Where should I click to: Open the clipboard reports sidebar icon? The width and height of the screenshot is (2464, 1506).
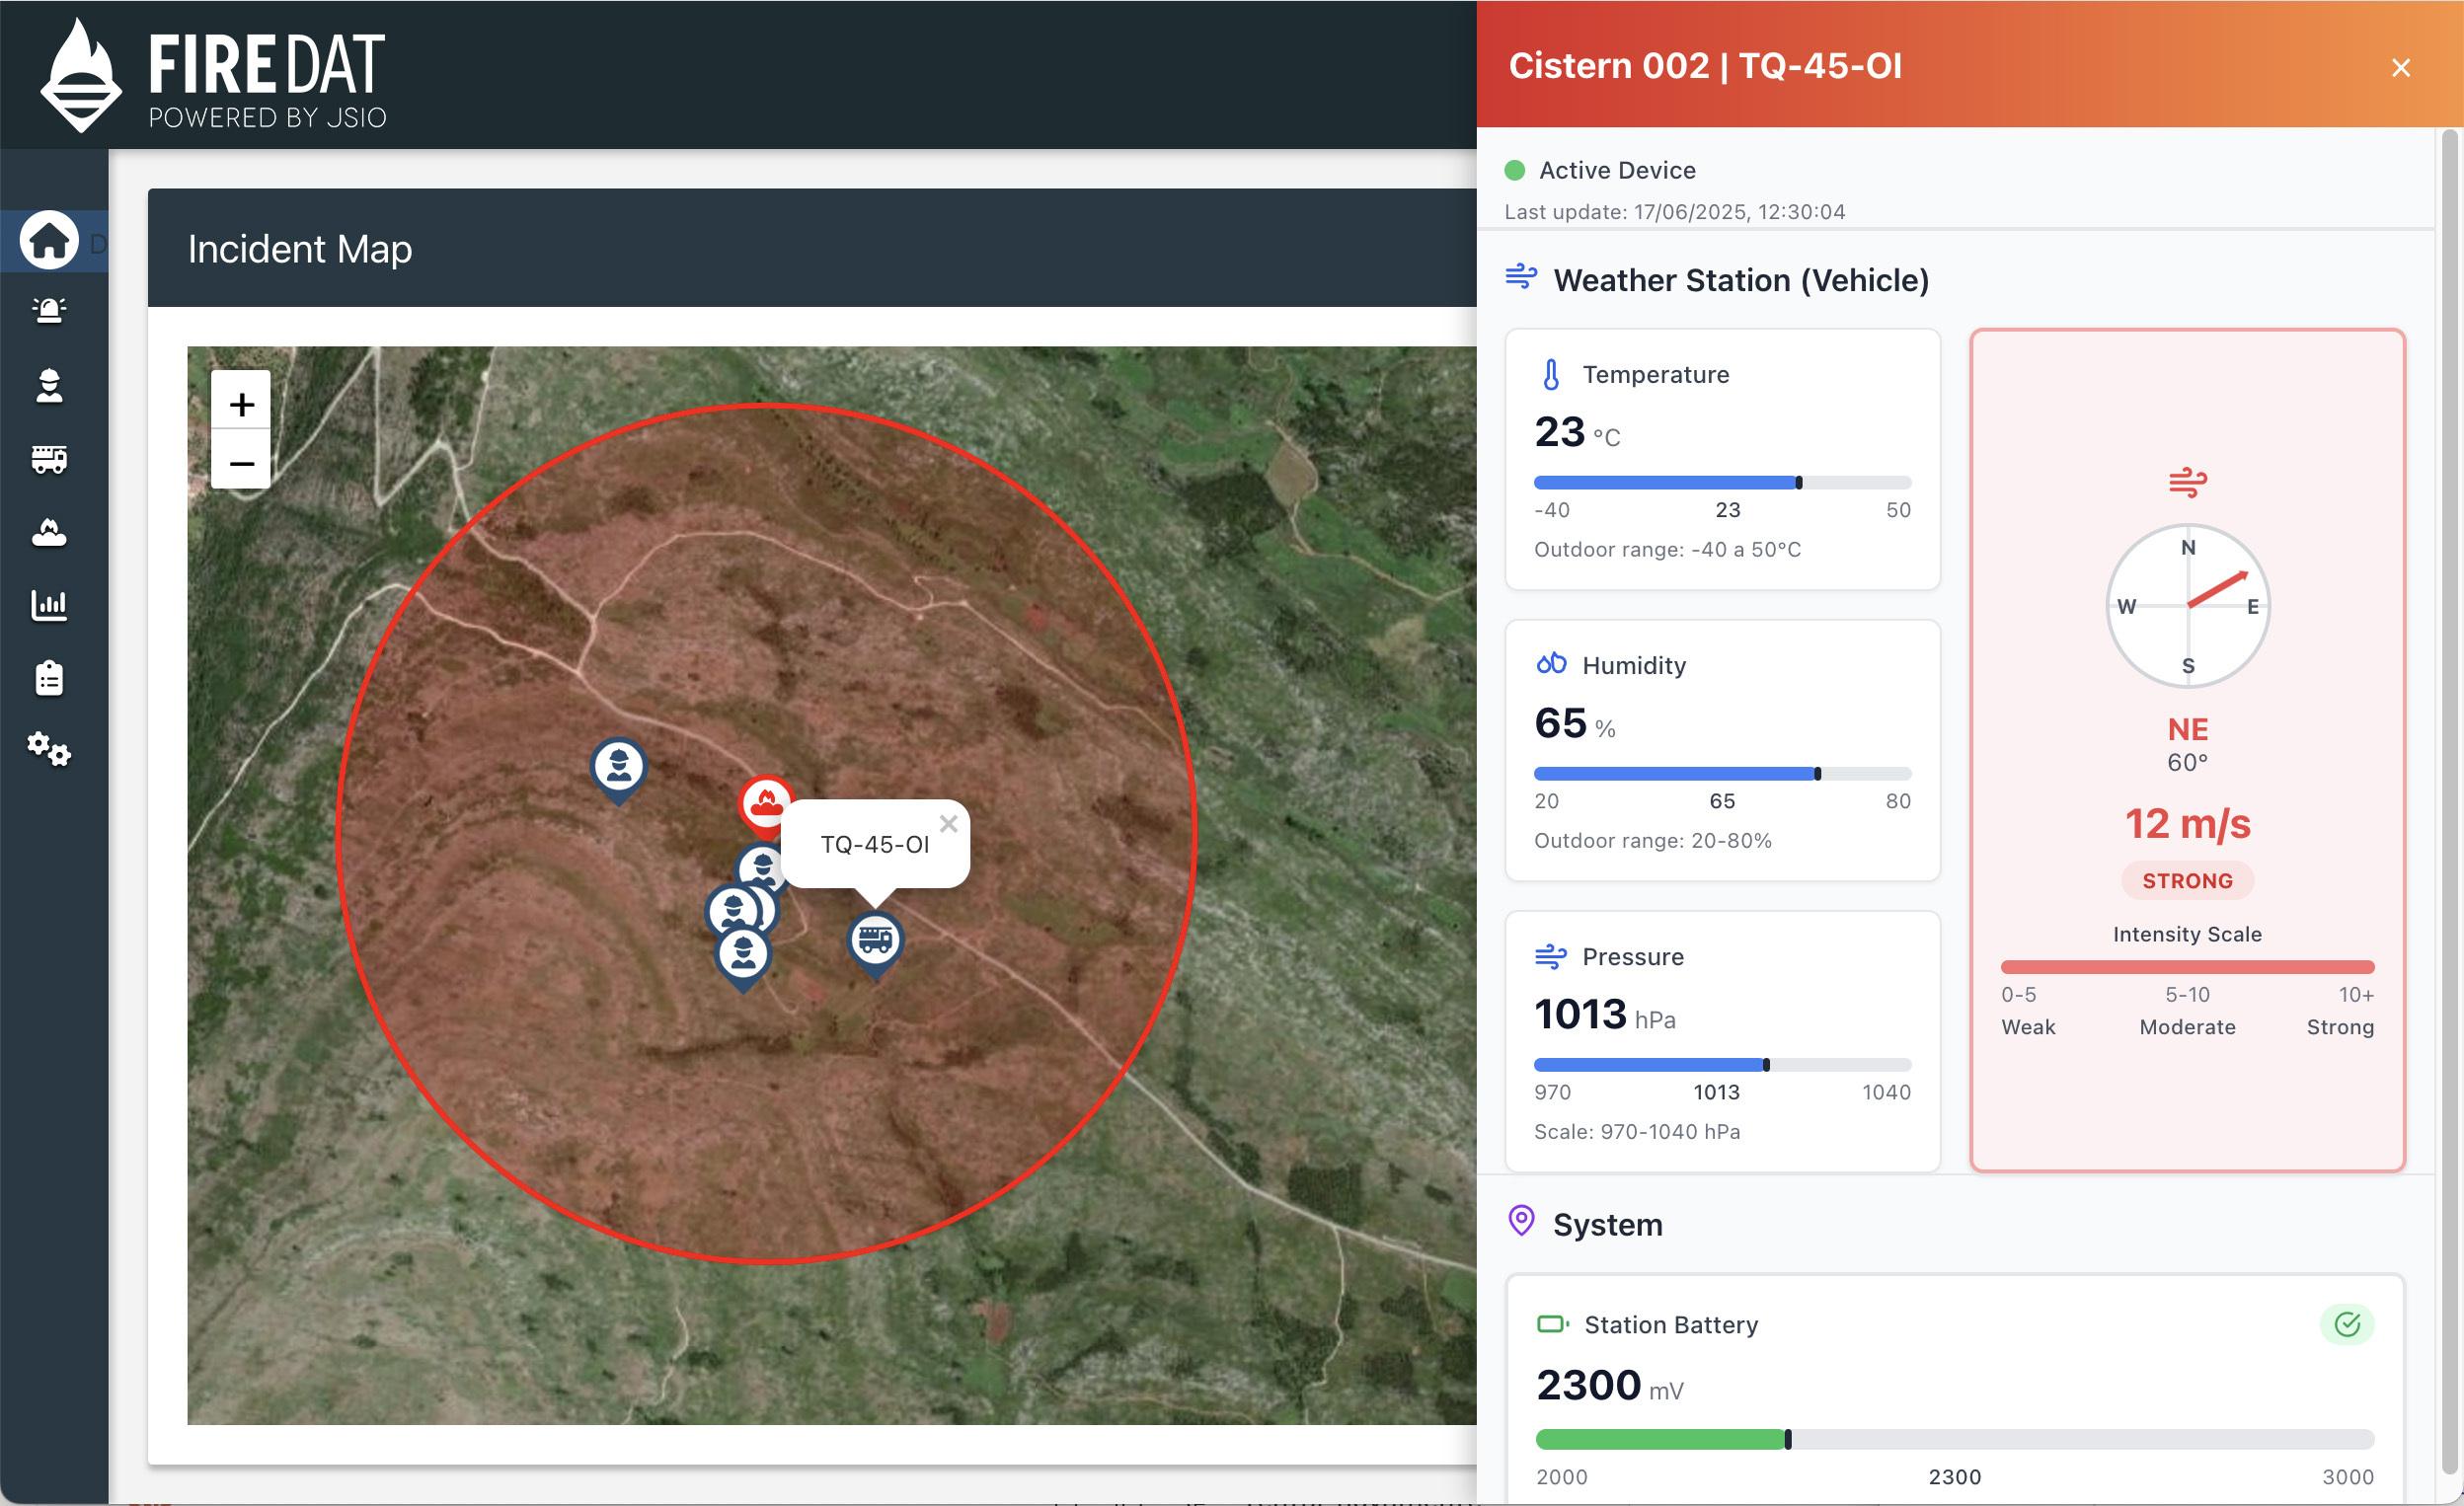point(49,678)
